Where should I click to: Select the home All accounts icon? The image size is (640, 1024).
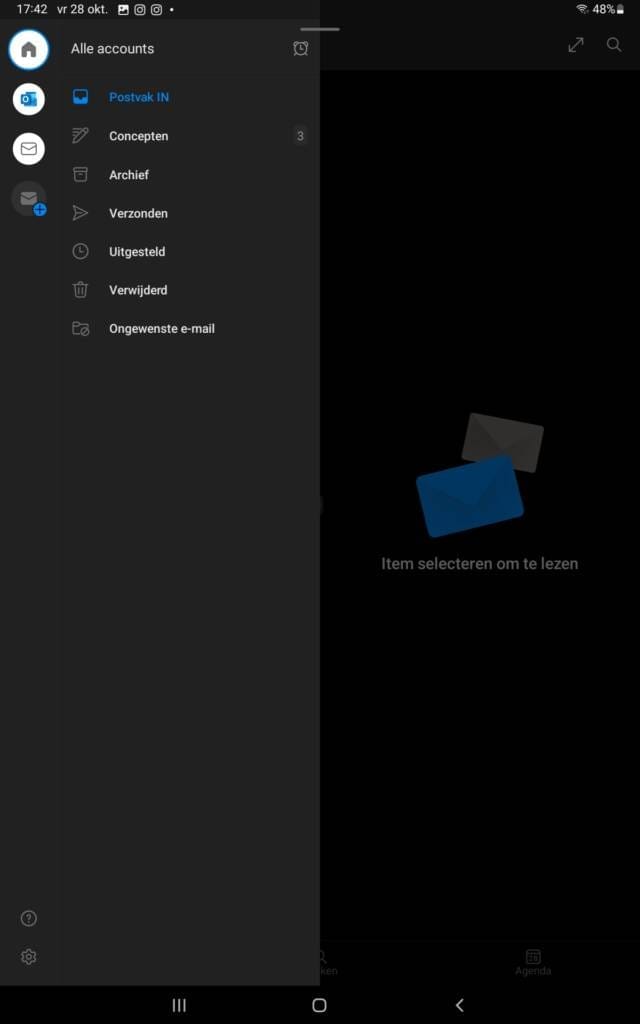[29, 49]
